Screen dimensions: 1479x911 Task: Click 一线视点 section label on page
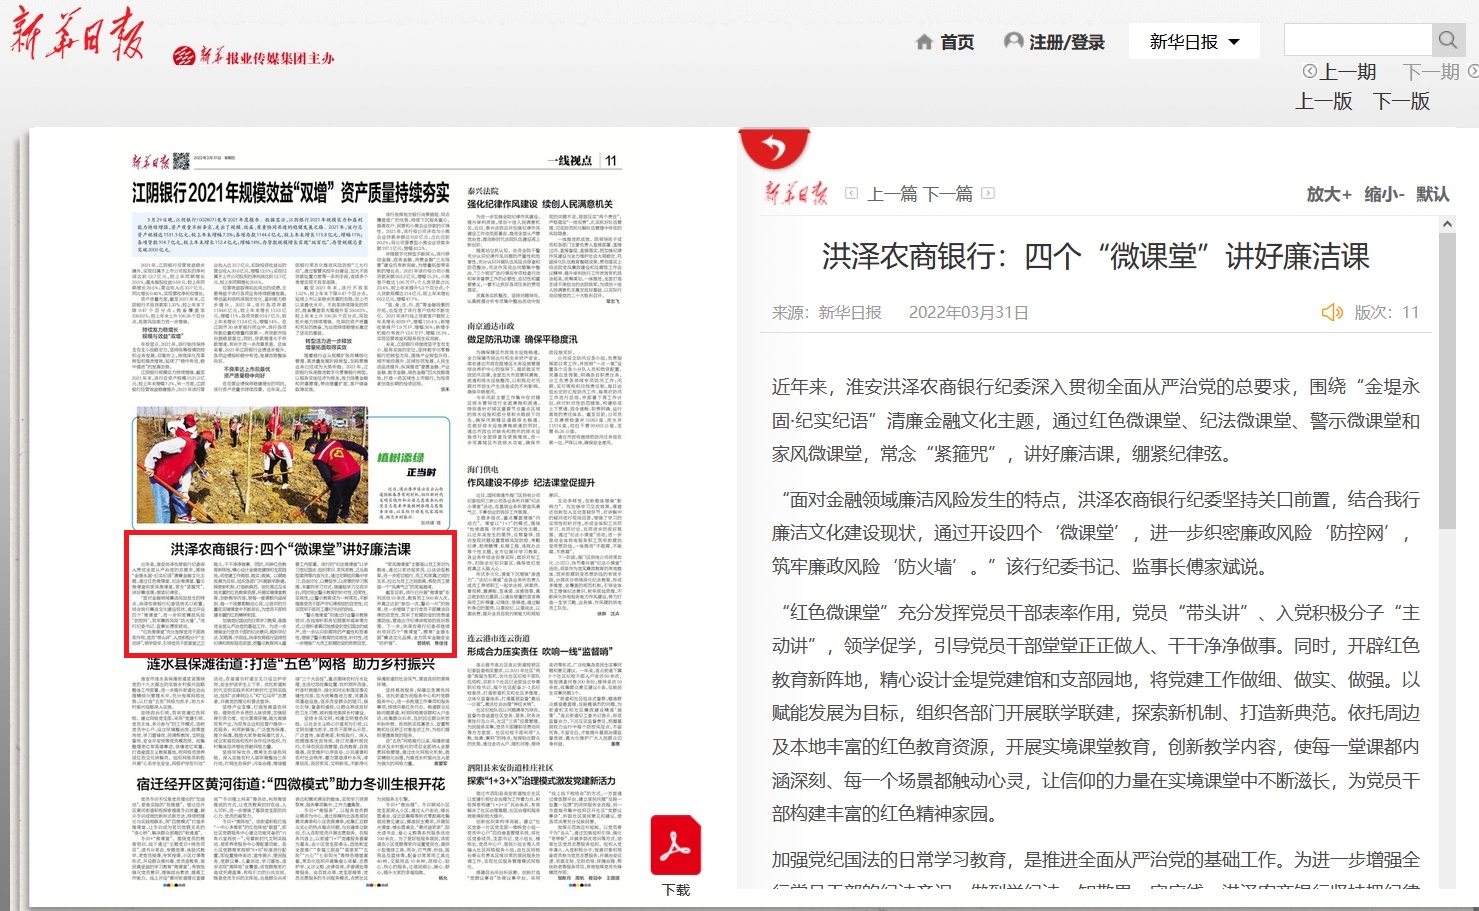pyautogui.click(x=570, y=160)
